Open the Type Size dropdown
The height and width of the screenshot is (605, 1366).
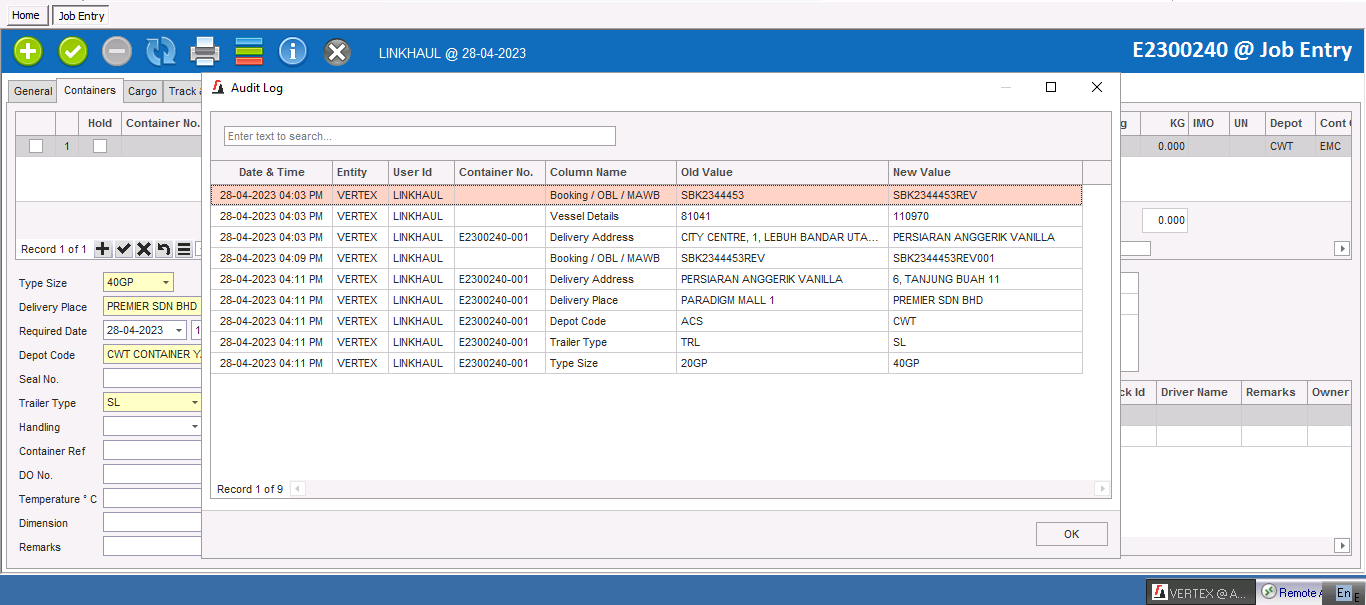[165, 283]
